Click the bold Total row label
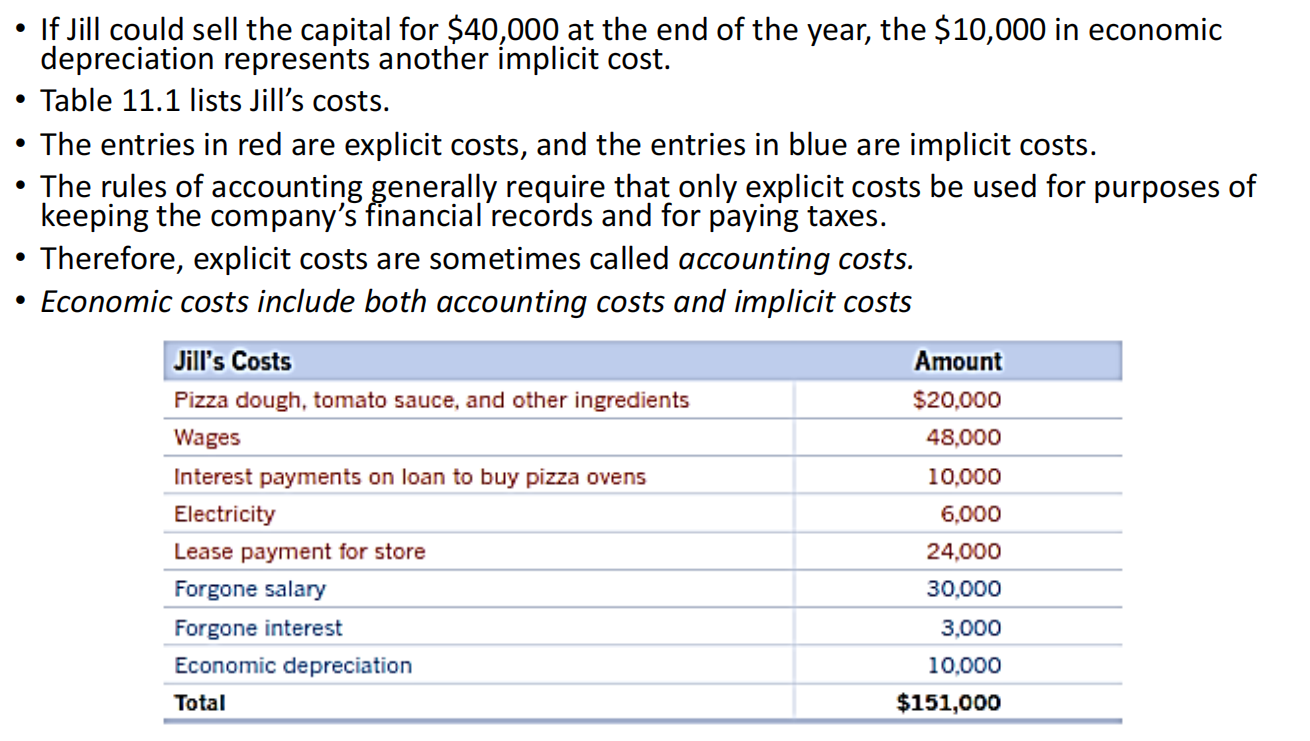 pyautogui.click(x=200, y=702)
